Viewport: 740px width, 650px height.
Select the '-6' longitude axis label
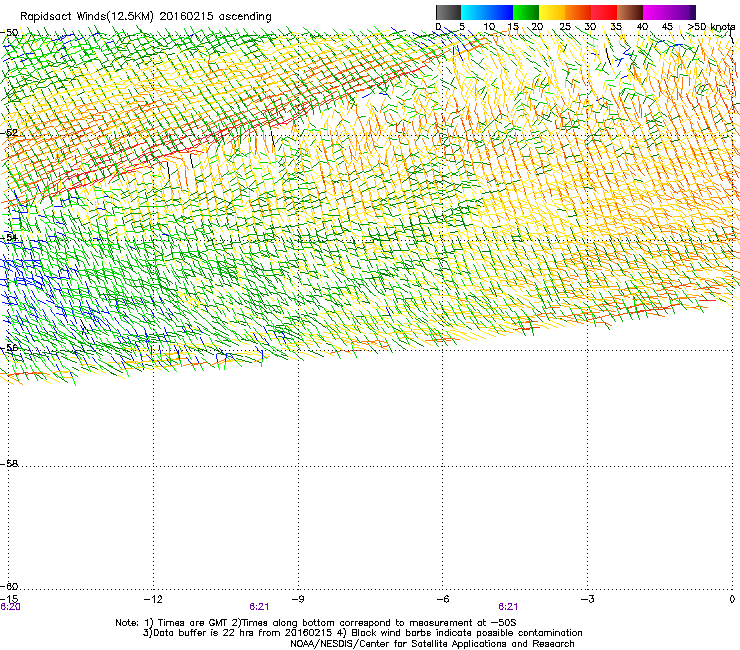(442, 599)
